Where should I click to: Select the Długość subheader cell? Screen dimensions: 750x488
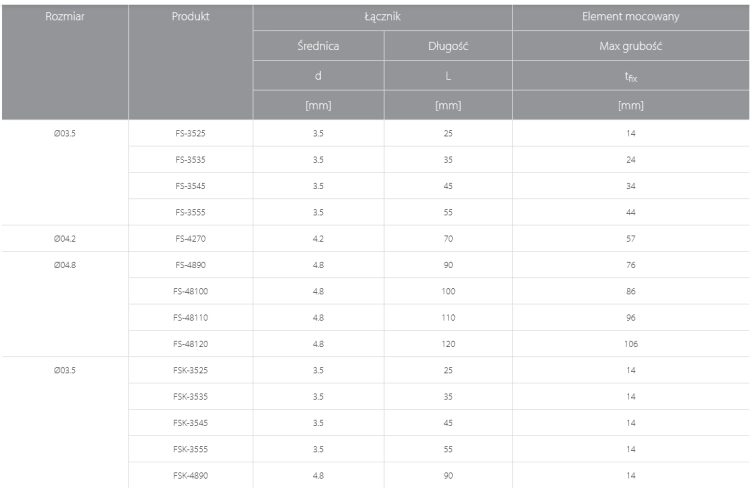(x=448, y=46)
